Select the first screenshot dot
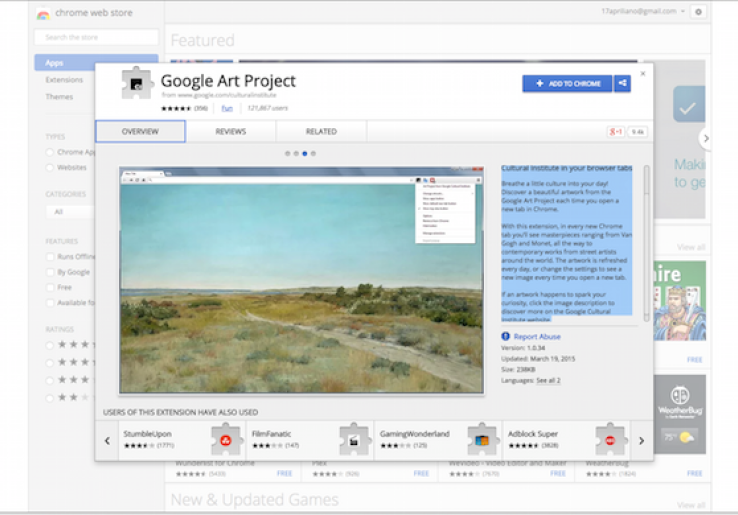 coord(288,153)
